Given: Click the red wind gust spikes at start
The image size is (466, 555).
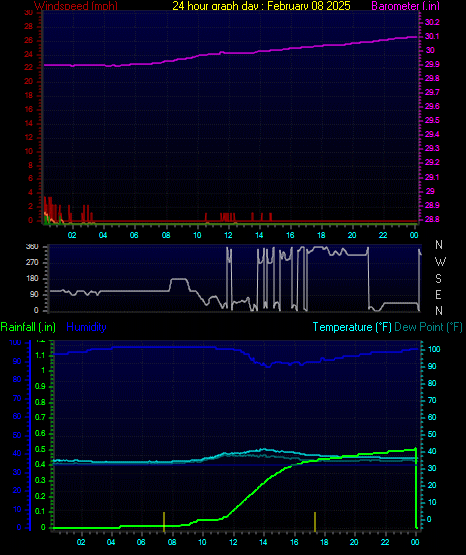Looking at the screenshot, I should 50,210.
